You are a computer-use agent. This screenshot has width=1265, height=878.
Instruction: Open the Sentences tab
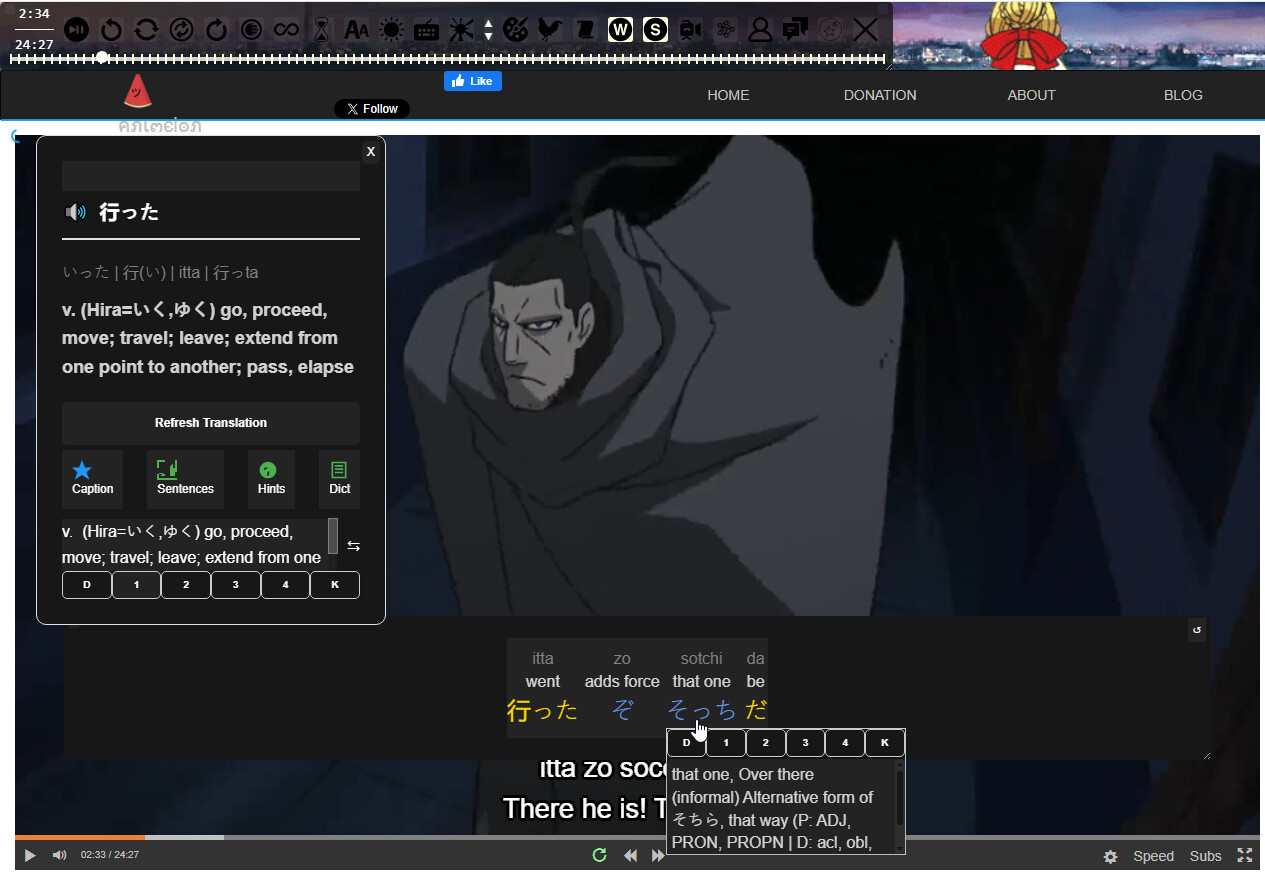[185, 479]
